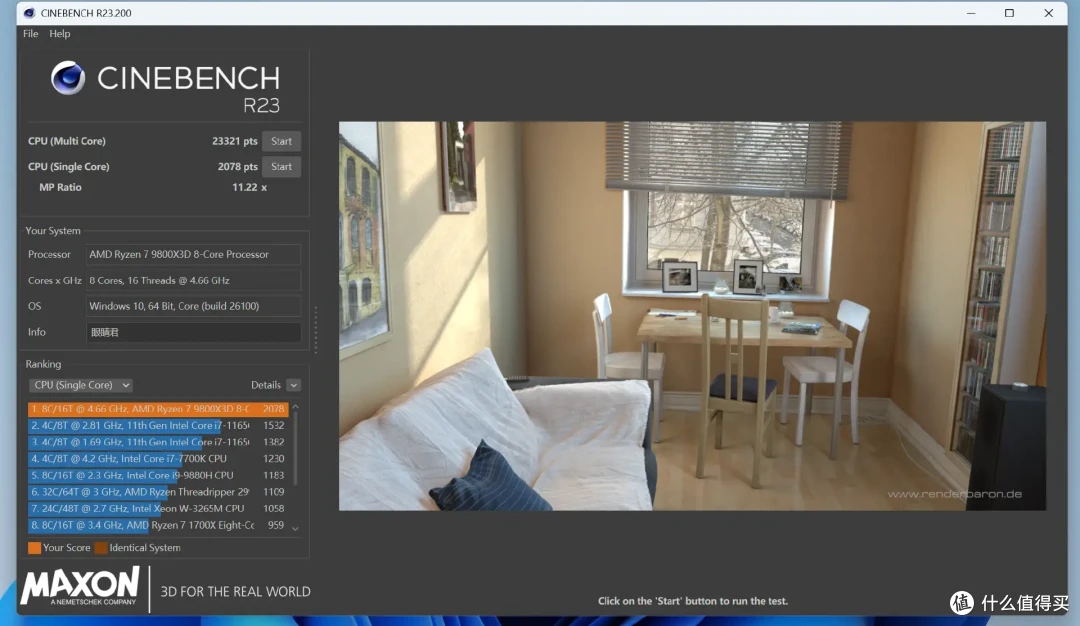Minimize the Cinebench window
This screenshot has width=1080, height=626.
[971, 13]
